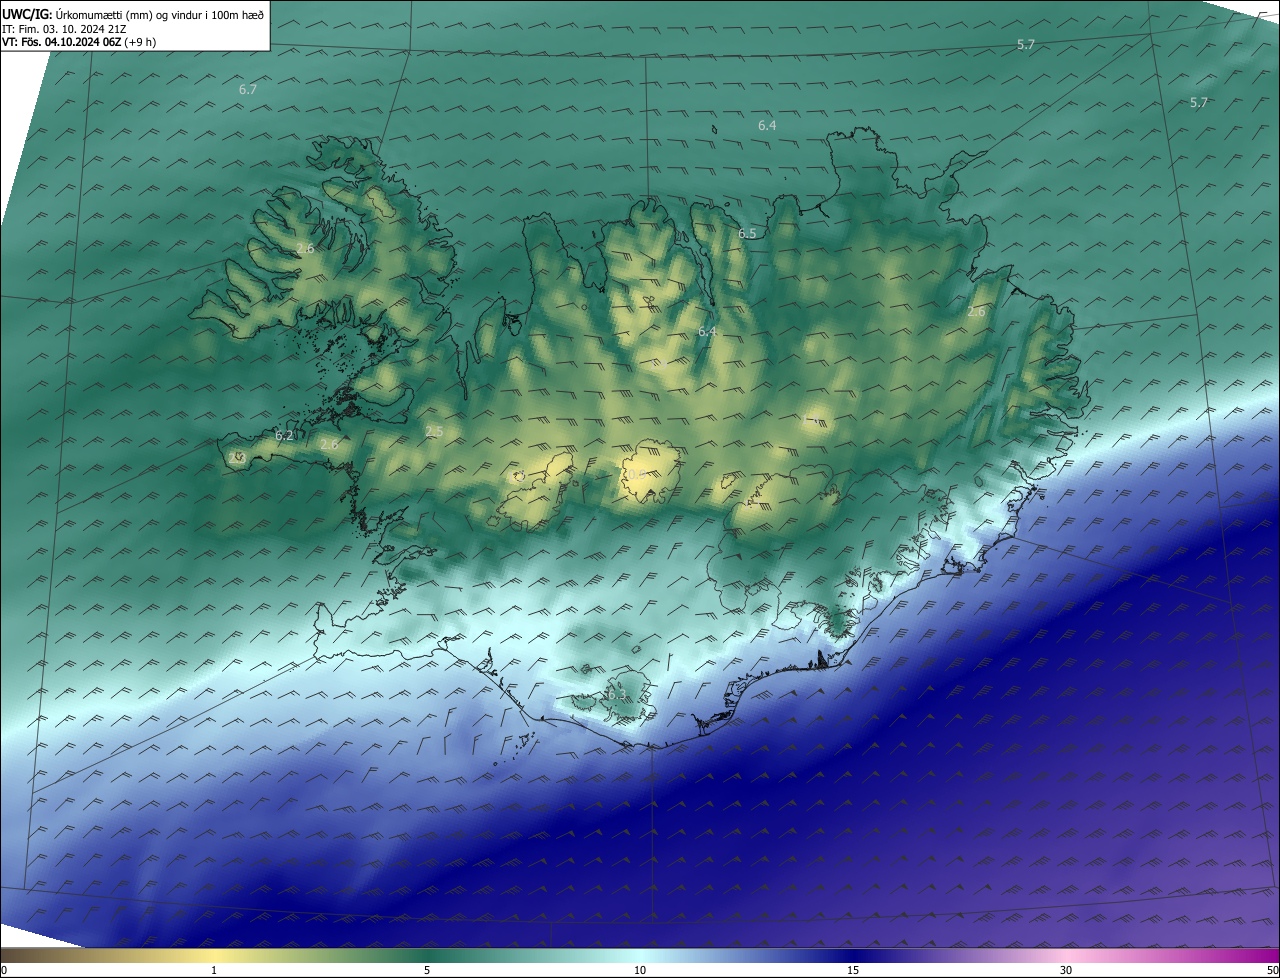Select the 'IT: Fim. 03. 10. 2024 21Z' line
1280x978 pixels.
click(x=64, y=29)
